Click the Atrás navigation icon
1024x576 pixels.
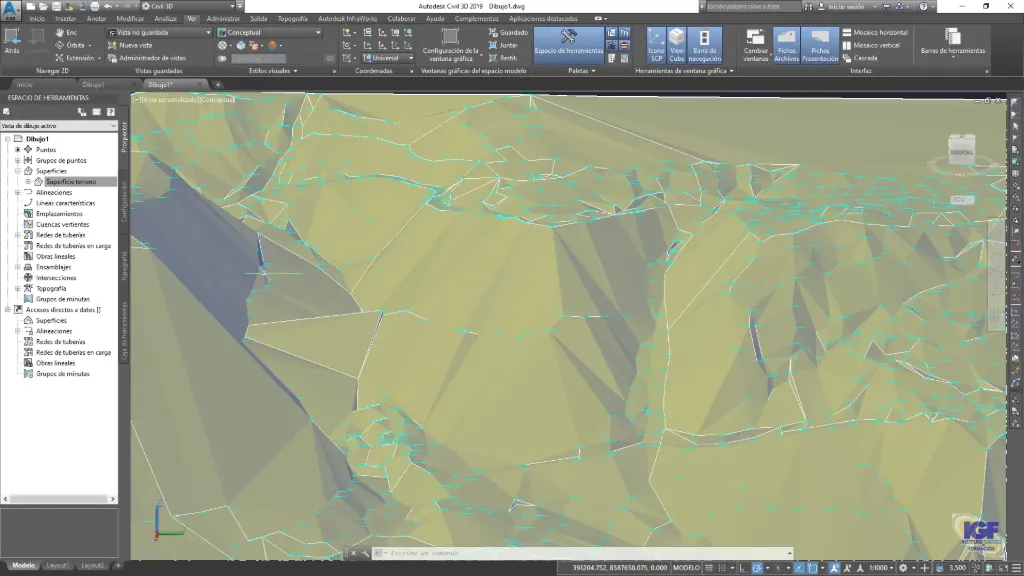(x=12, y=40)
